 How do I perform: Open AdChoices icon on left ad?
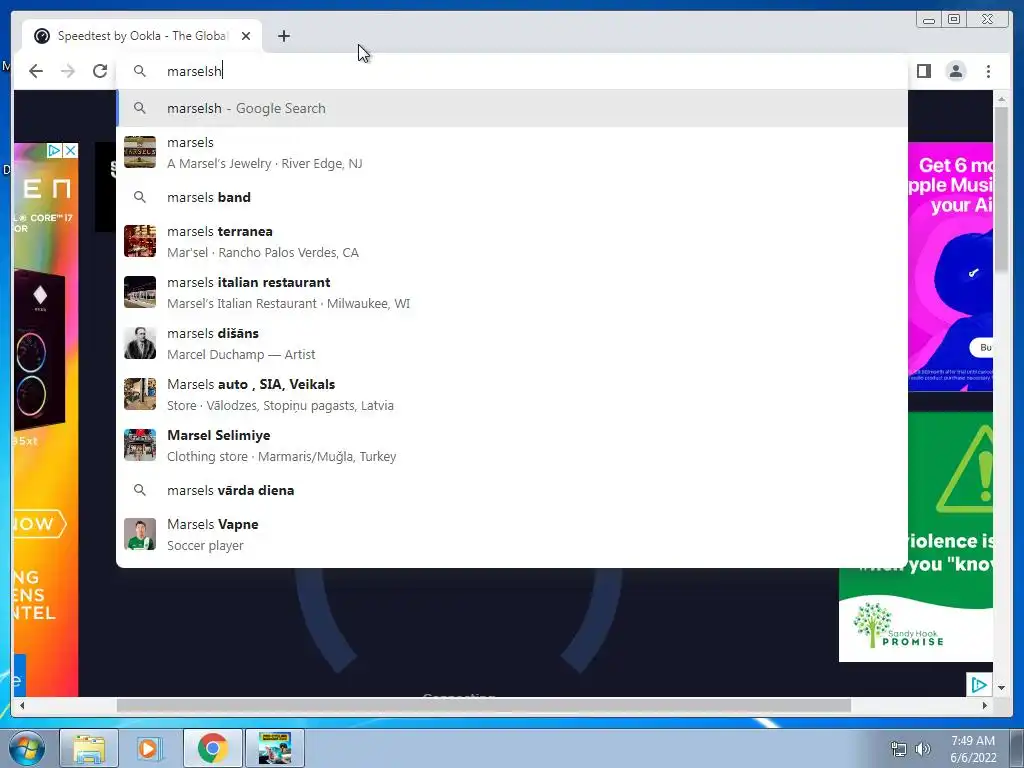coord(54,151)
